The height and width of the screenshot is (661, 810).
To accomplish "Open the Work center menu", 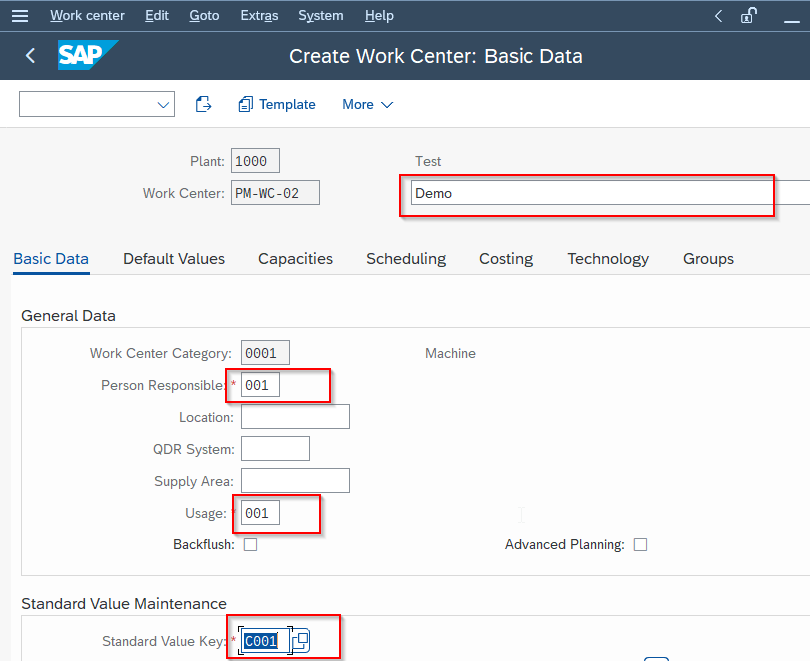I will point(87,15).
